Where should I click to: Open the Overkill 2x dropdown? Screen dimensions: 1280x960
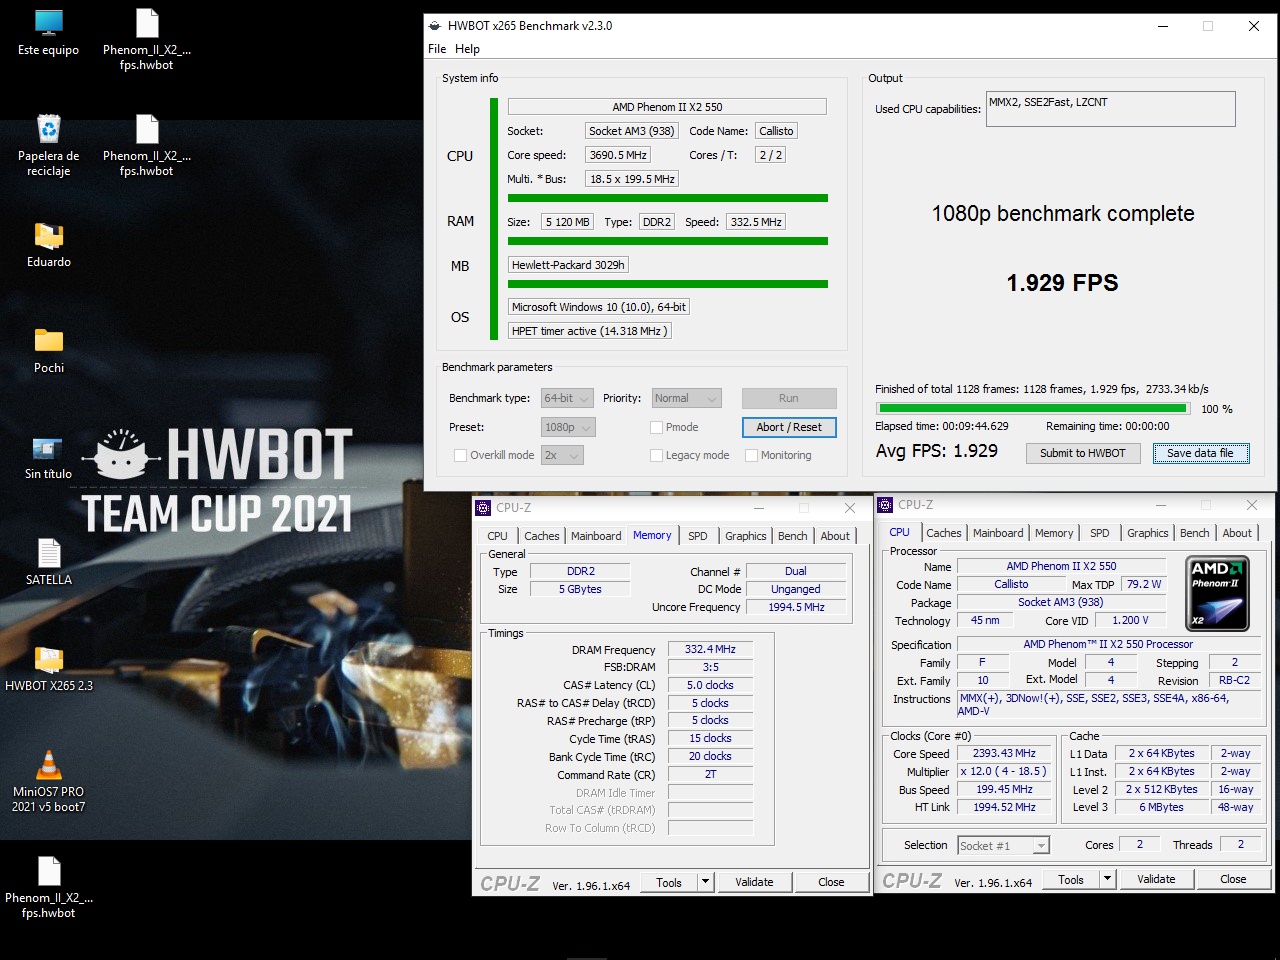coord(562,455)
